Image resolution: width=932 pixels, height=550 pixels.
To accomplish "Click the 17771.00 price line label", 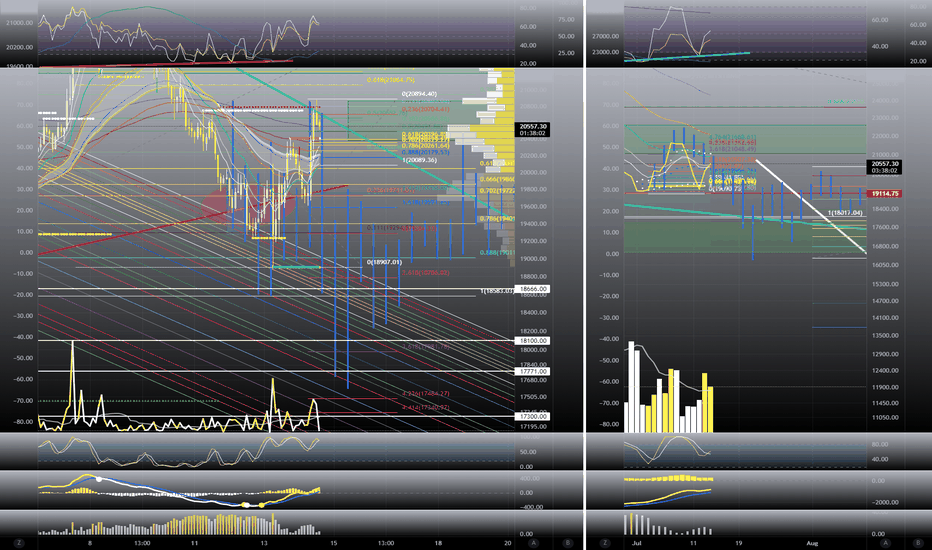I will pos(533,372).
